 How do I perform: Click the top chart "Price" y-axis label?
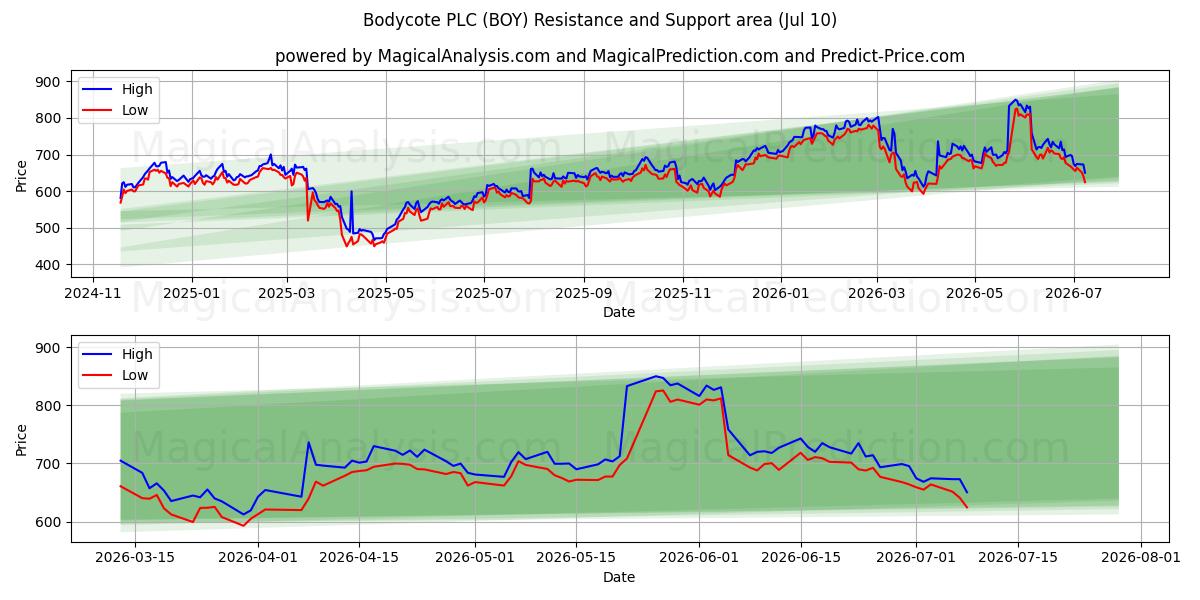click(x=22, y=173)
